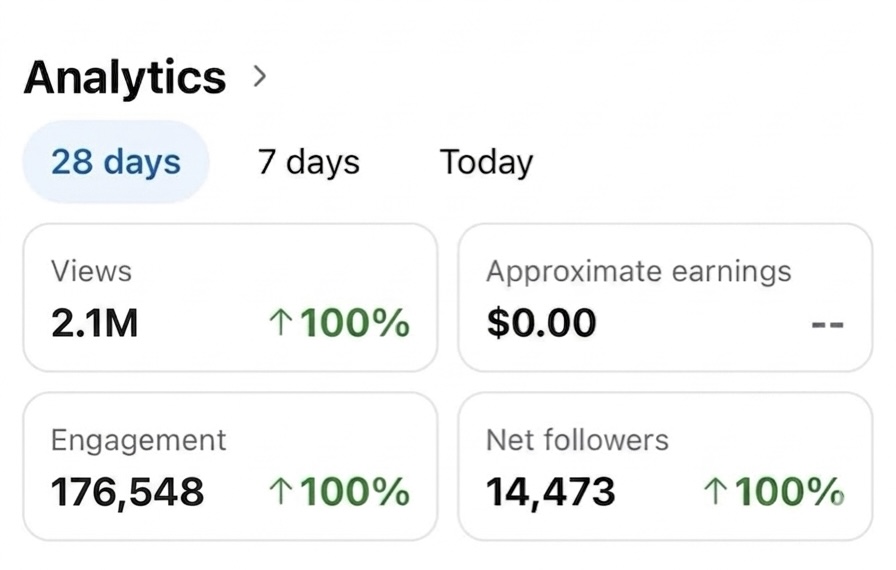896x570 pixels.
Task: Select the 14,473 net followers value
Action: point(550,491)
